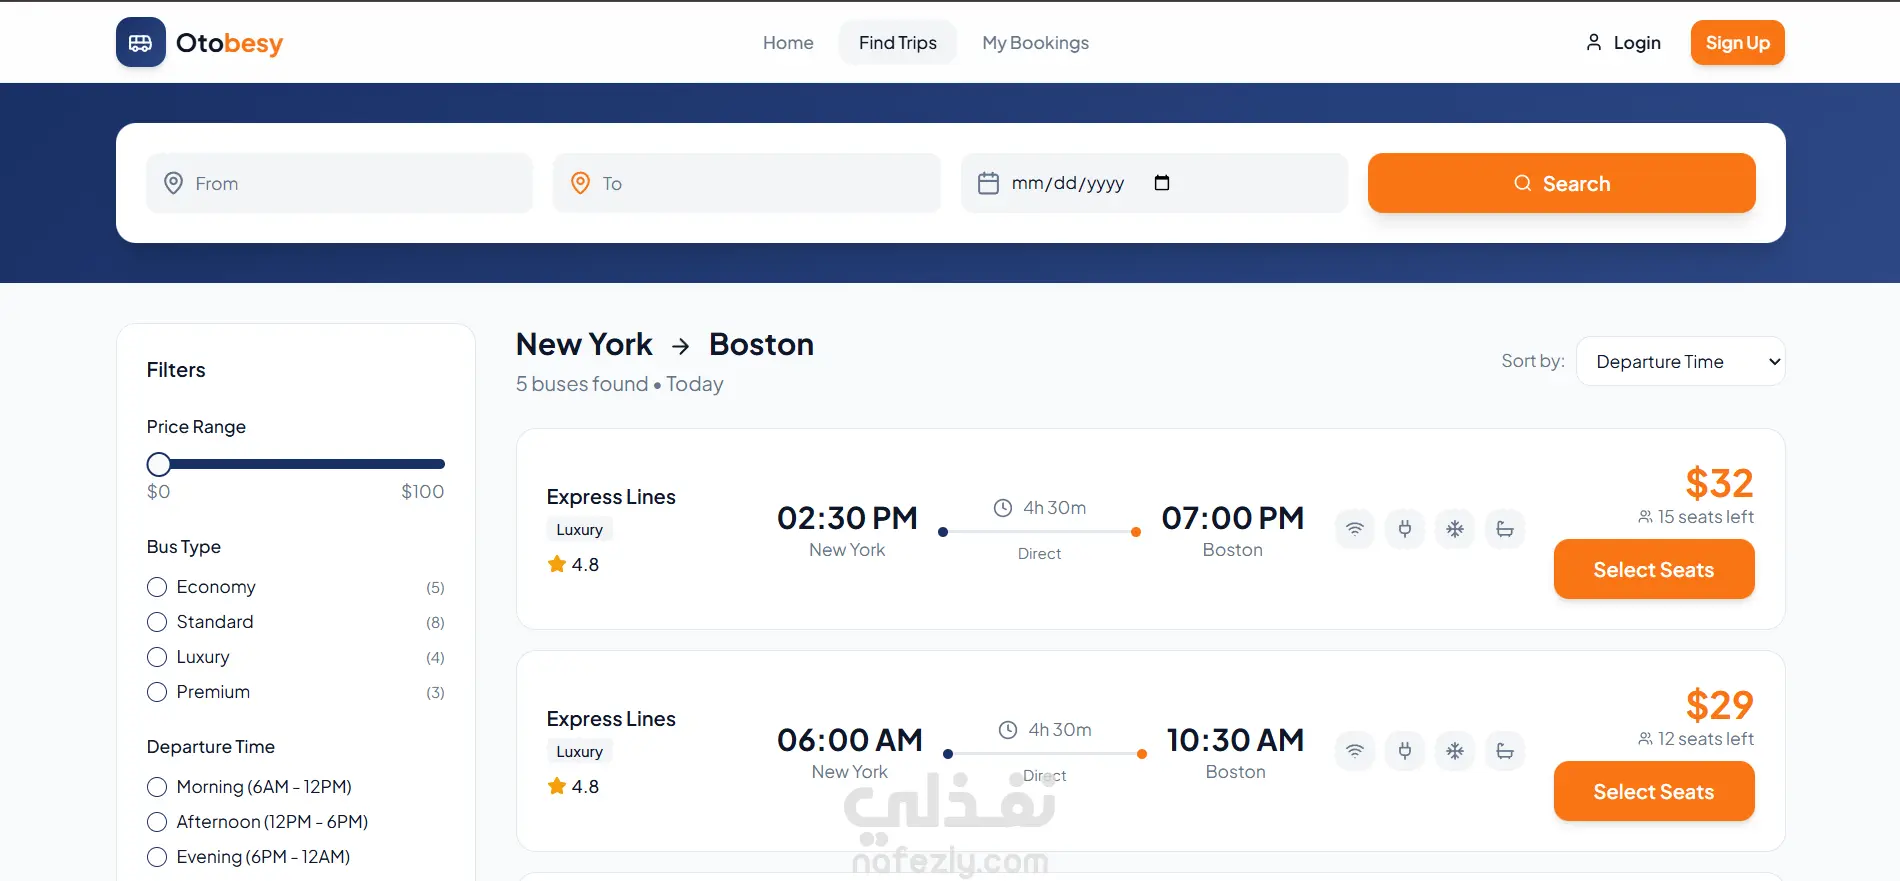Click the Luxury badge on 02:30 PM trip
This screenshot has width=1900, height=881.
click(x=580, y=530)
